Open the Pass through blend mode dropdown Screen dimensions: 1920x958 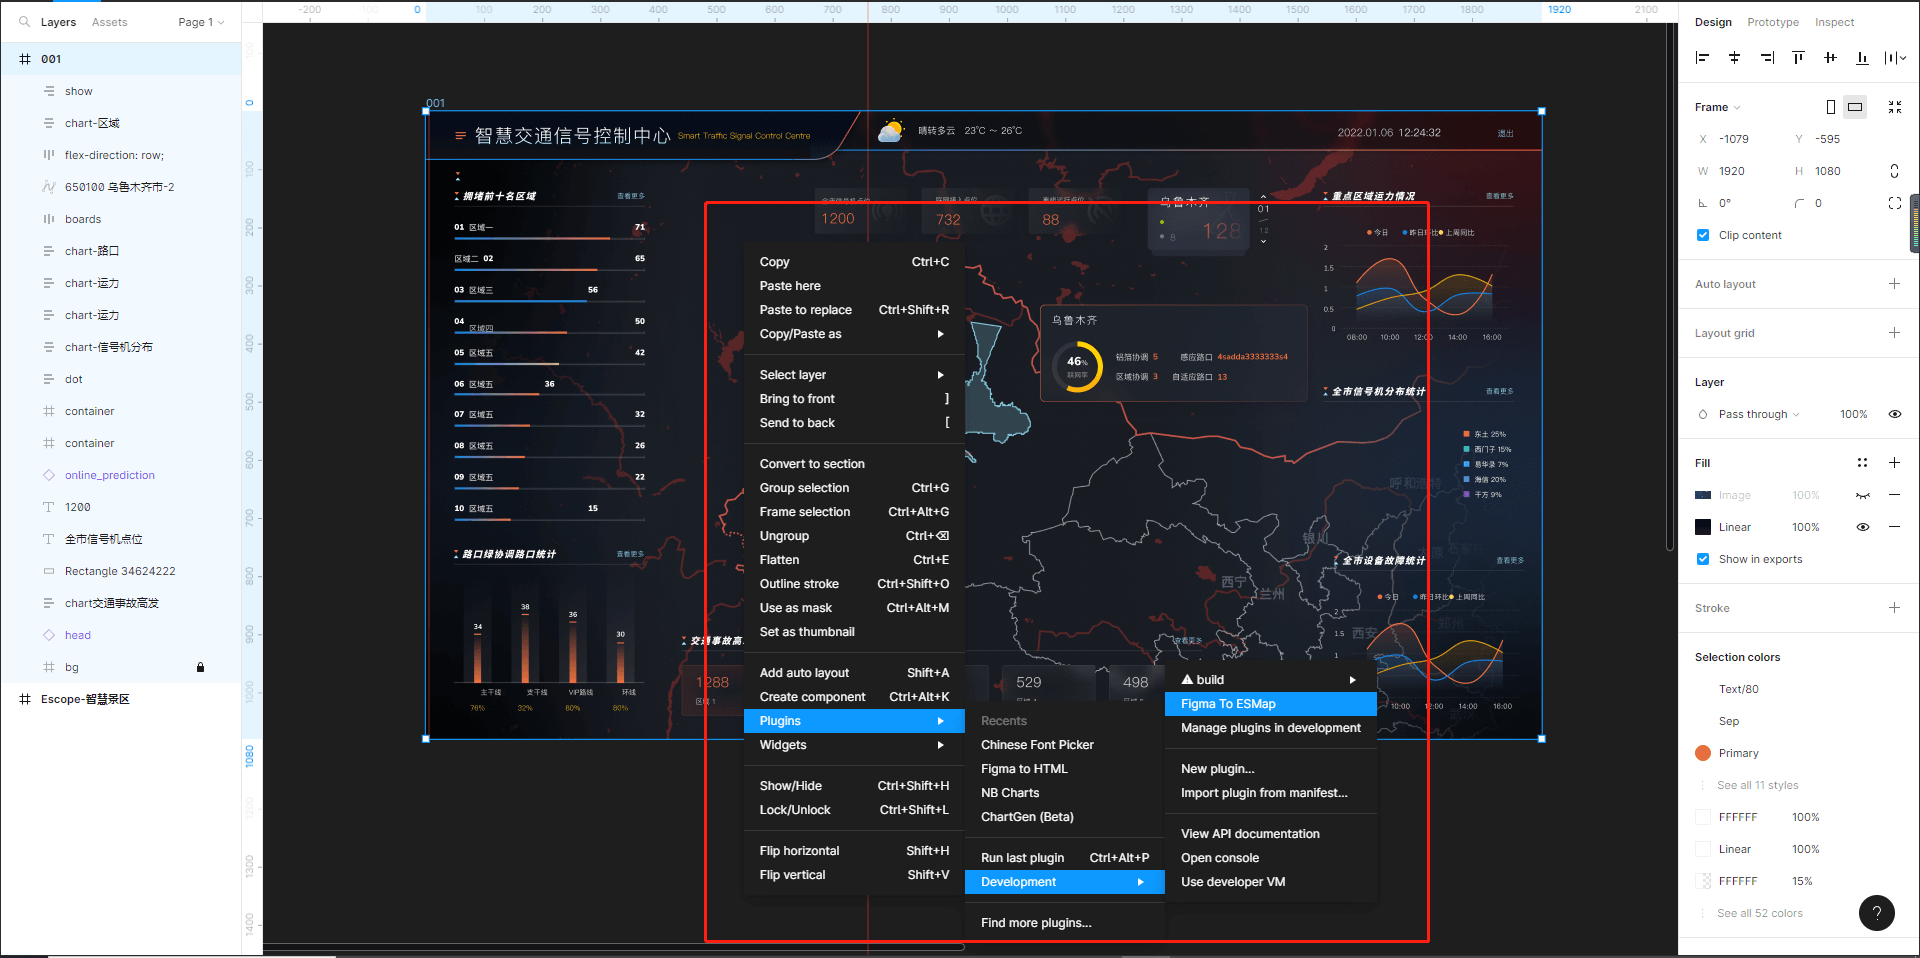1758,414
